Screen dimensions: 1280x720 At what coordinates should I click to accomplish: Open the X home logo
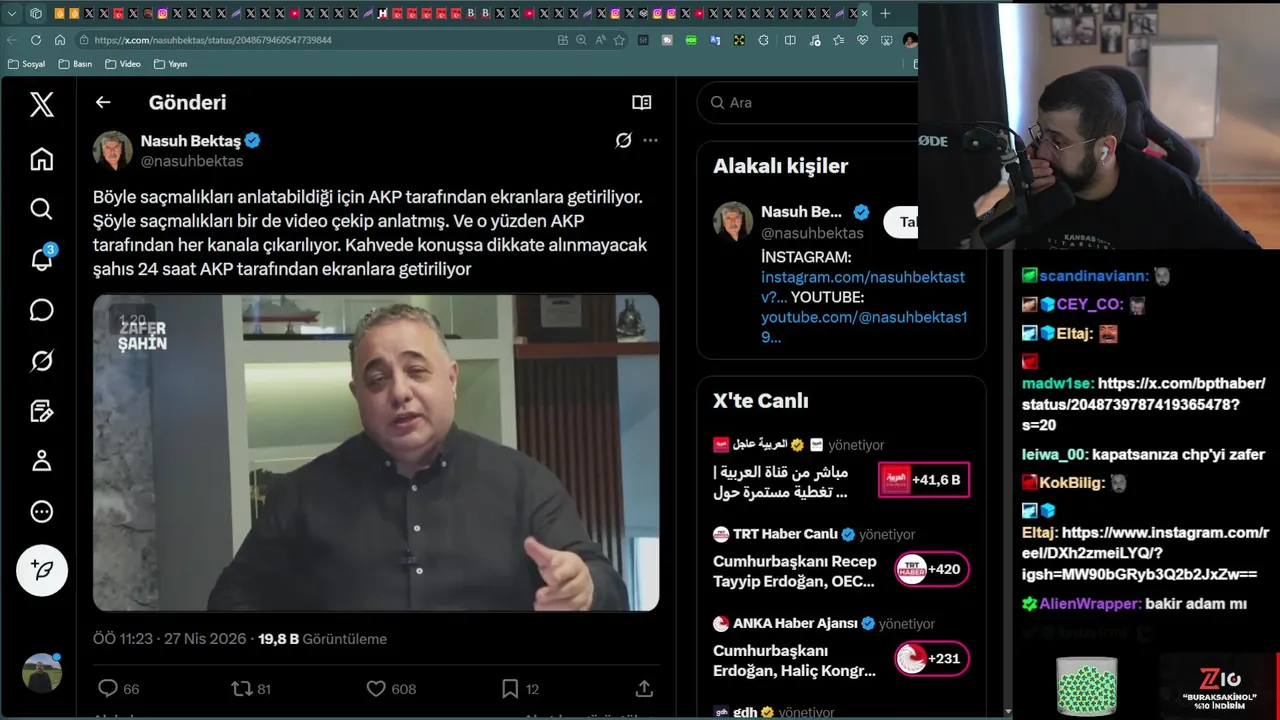[41, 104]
